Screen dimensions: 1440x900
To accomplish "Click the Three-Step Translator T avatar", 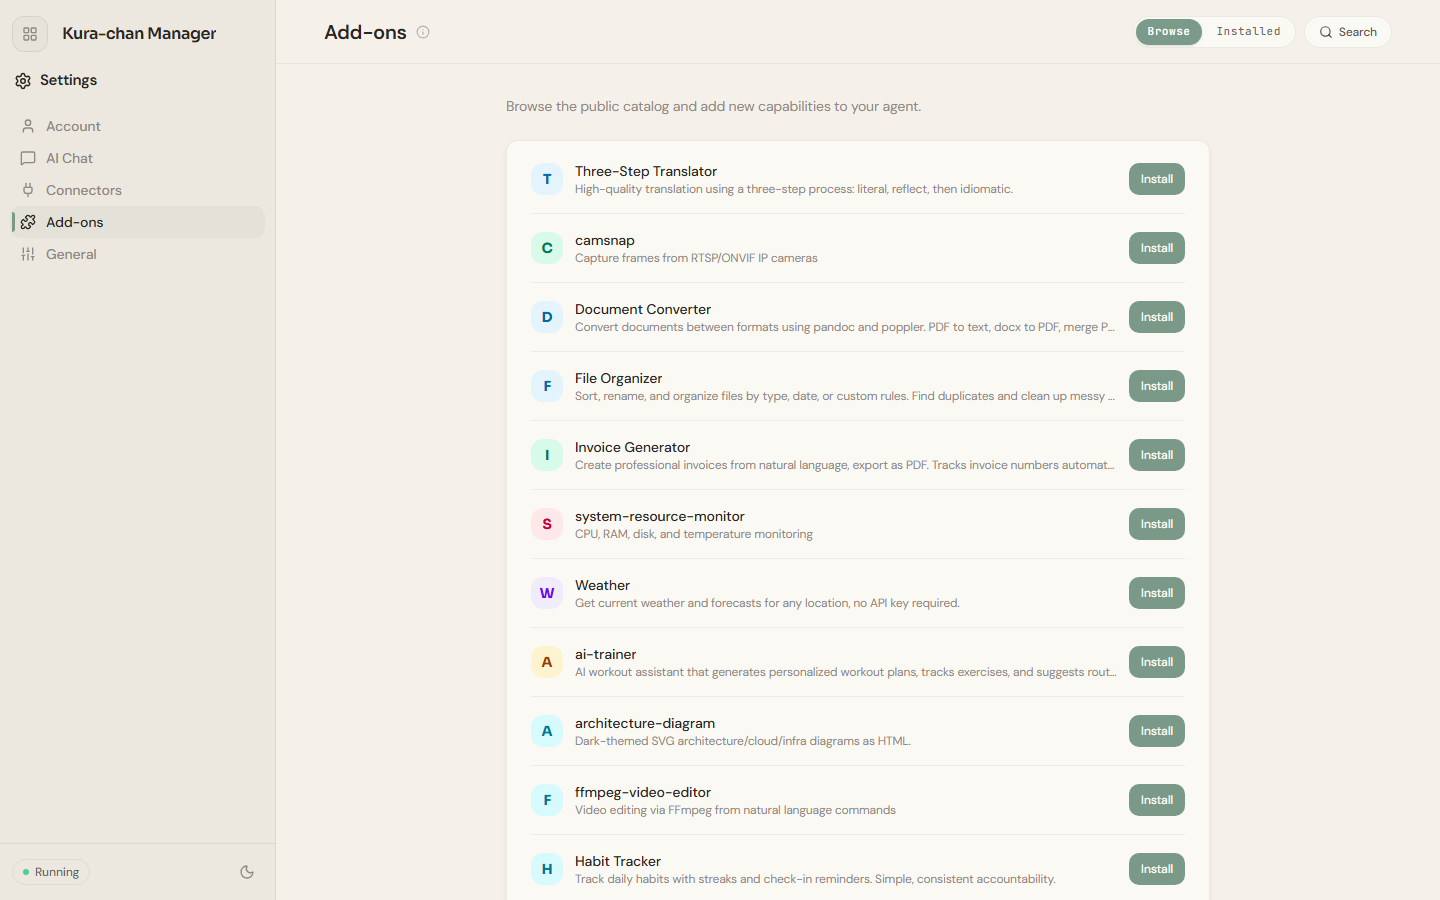I will 547,179.
